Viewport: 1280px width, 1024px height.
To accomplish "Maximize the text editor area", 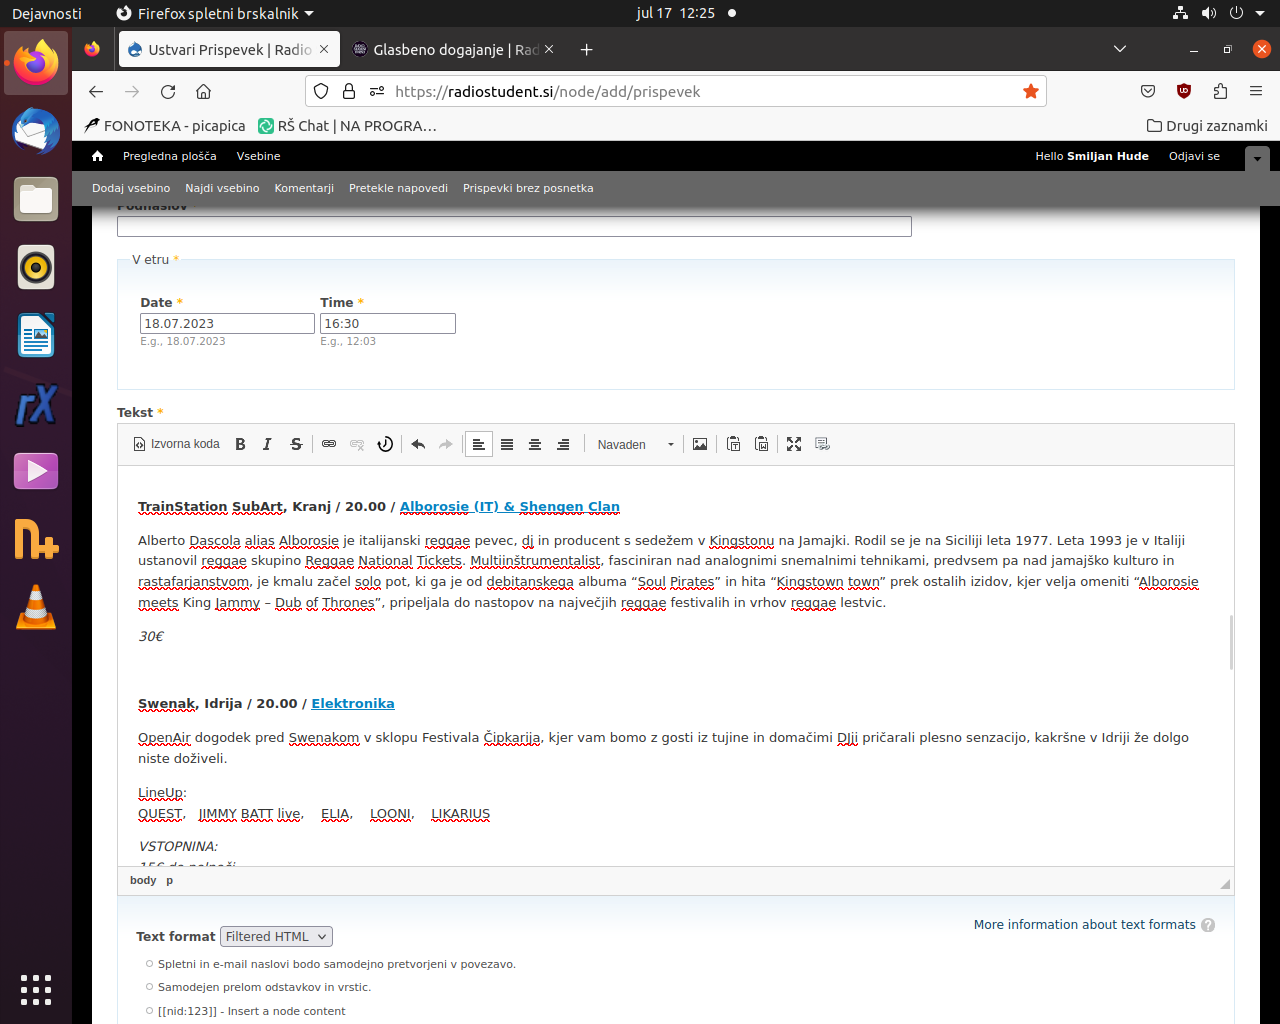I will (x=794, y=444).
